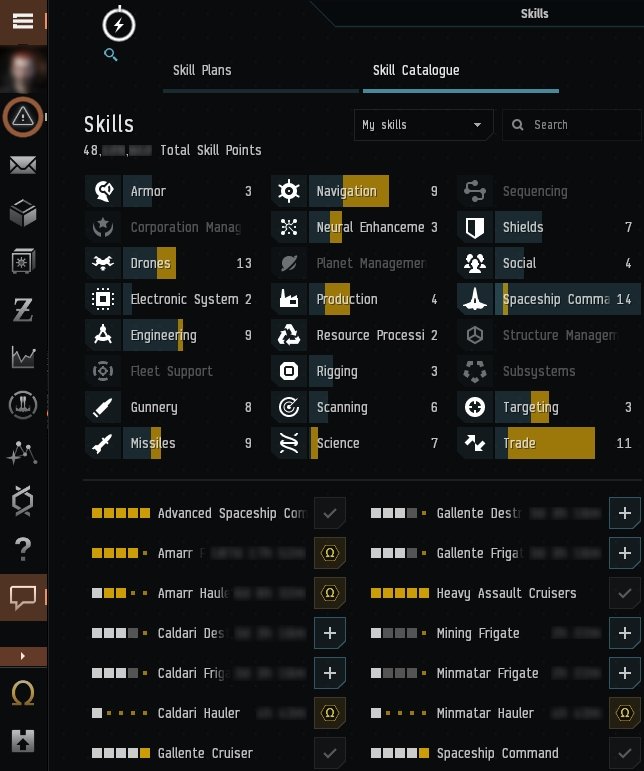Click the Omega badge for Amarr Hauler

pos(329,593)
